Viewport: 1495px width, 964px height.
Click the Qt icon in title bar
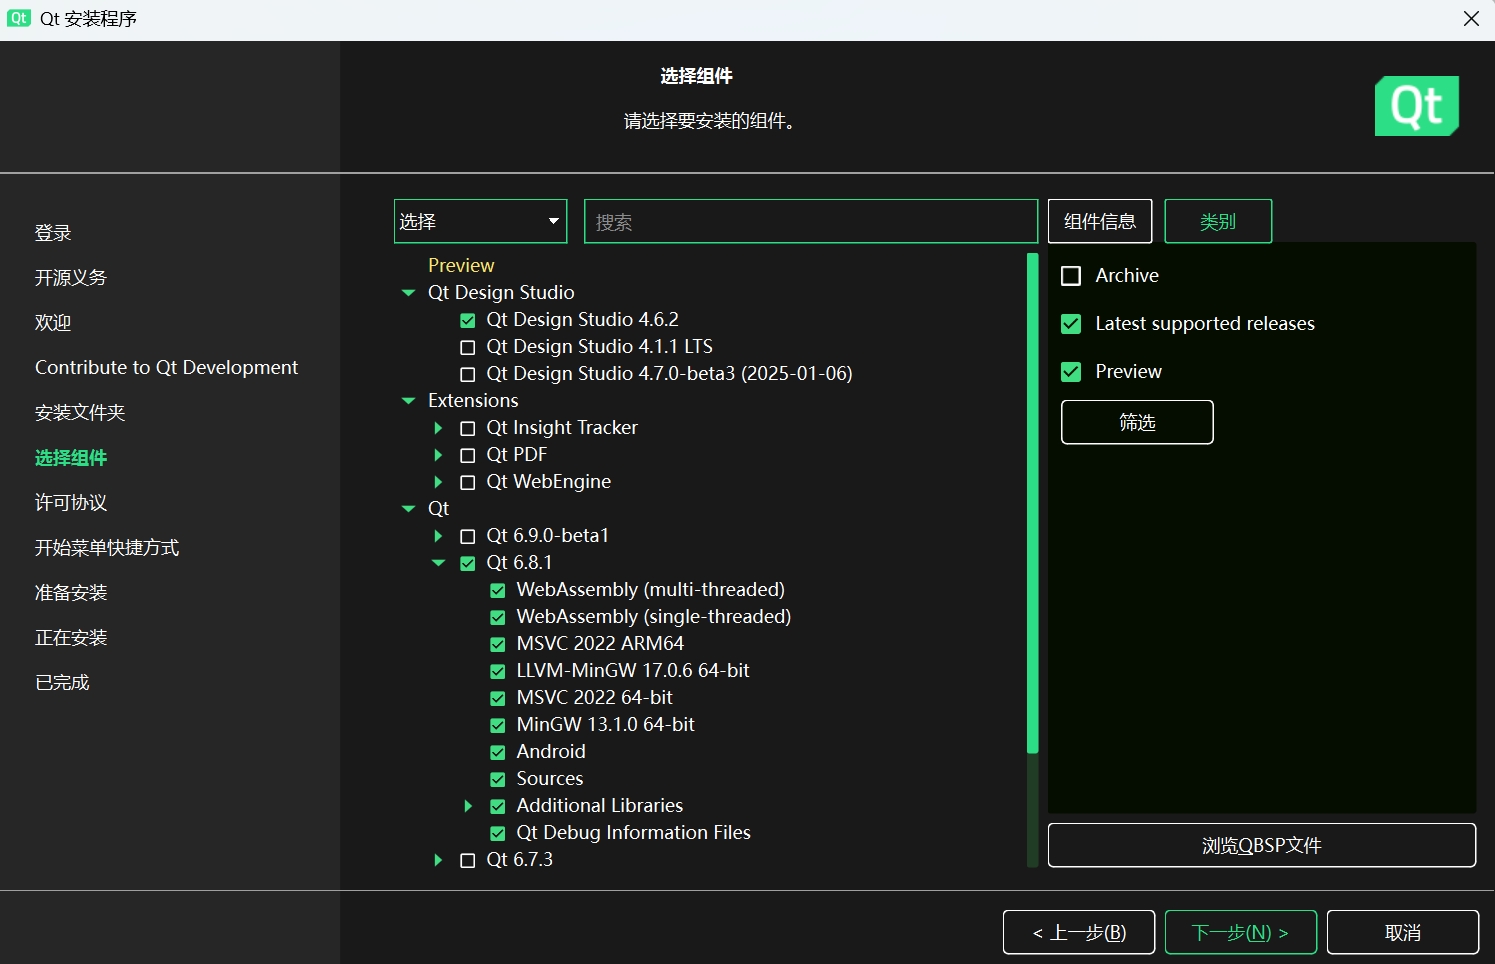(x=18, y=18)
